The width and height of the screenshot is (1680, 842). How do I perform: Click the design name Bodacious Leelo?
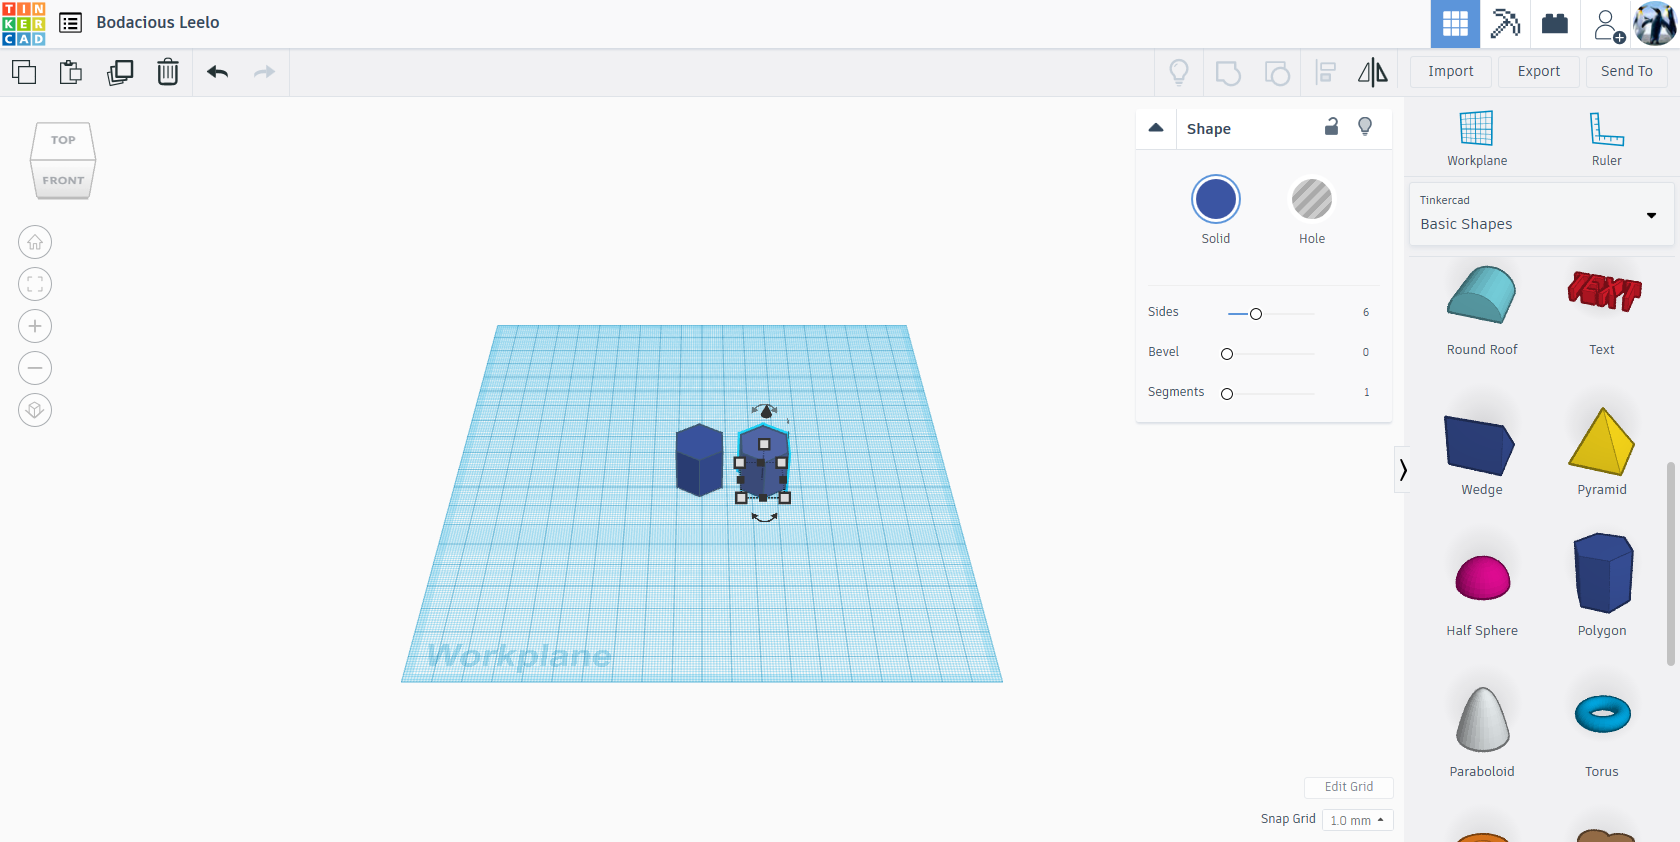(158, 22)
